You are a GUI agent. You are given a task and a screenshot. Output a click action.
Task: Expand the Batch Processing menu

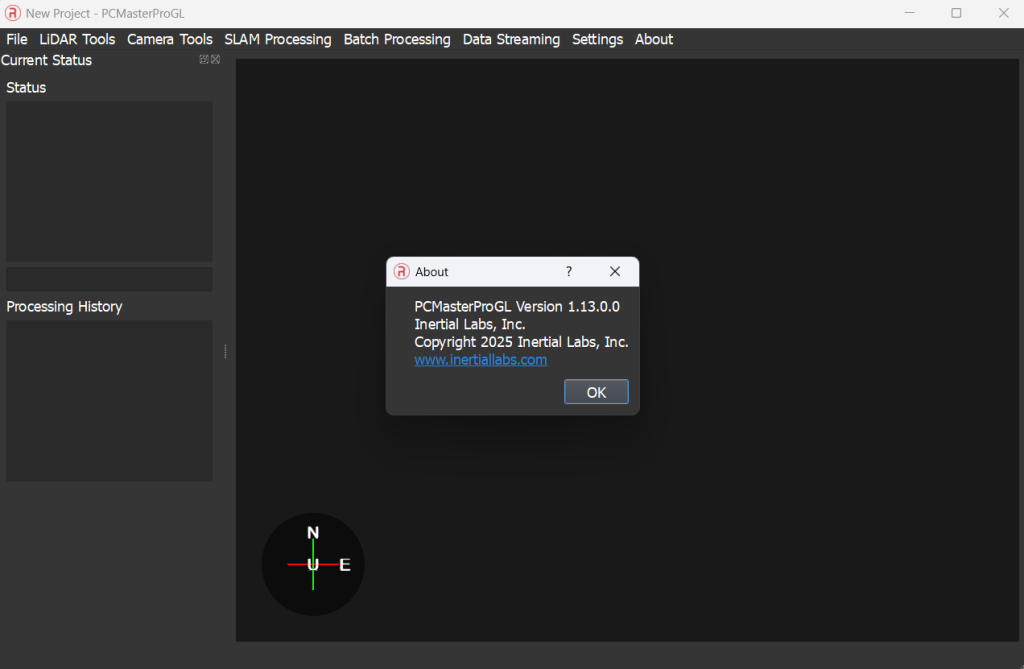(397, 39)
